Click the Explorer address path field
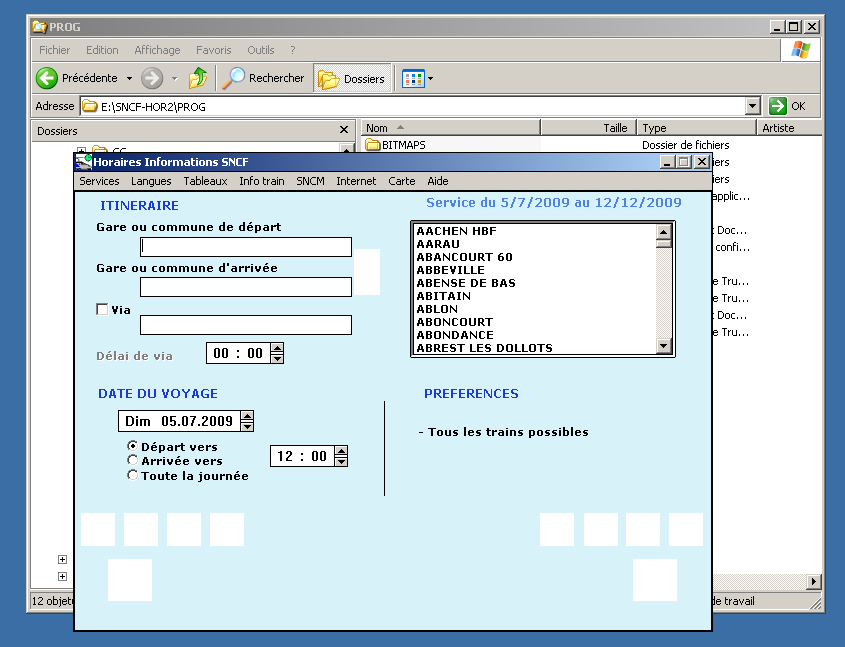This screenshot has width=845, height=647. point(413,106)
